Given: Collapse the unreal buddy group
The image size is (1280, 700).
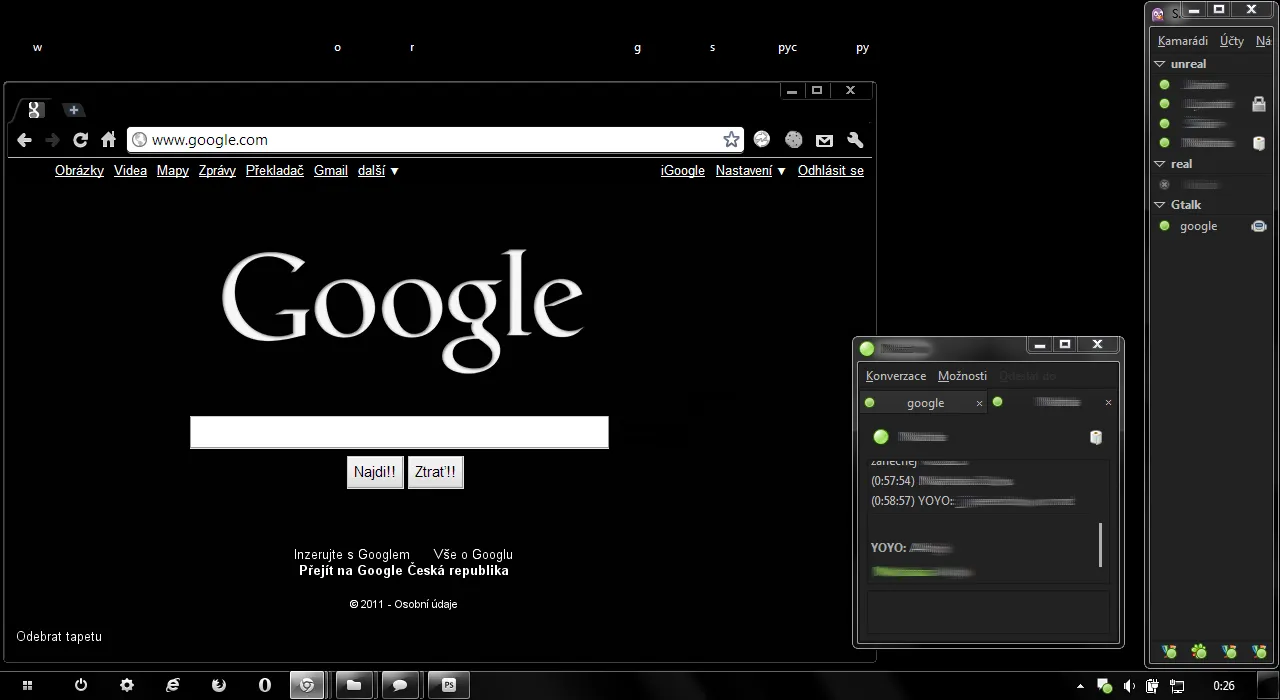Looking at the screenshot, I should point(1160,64).
